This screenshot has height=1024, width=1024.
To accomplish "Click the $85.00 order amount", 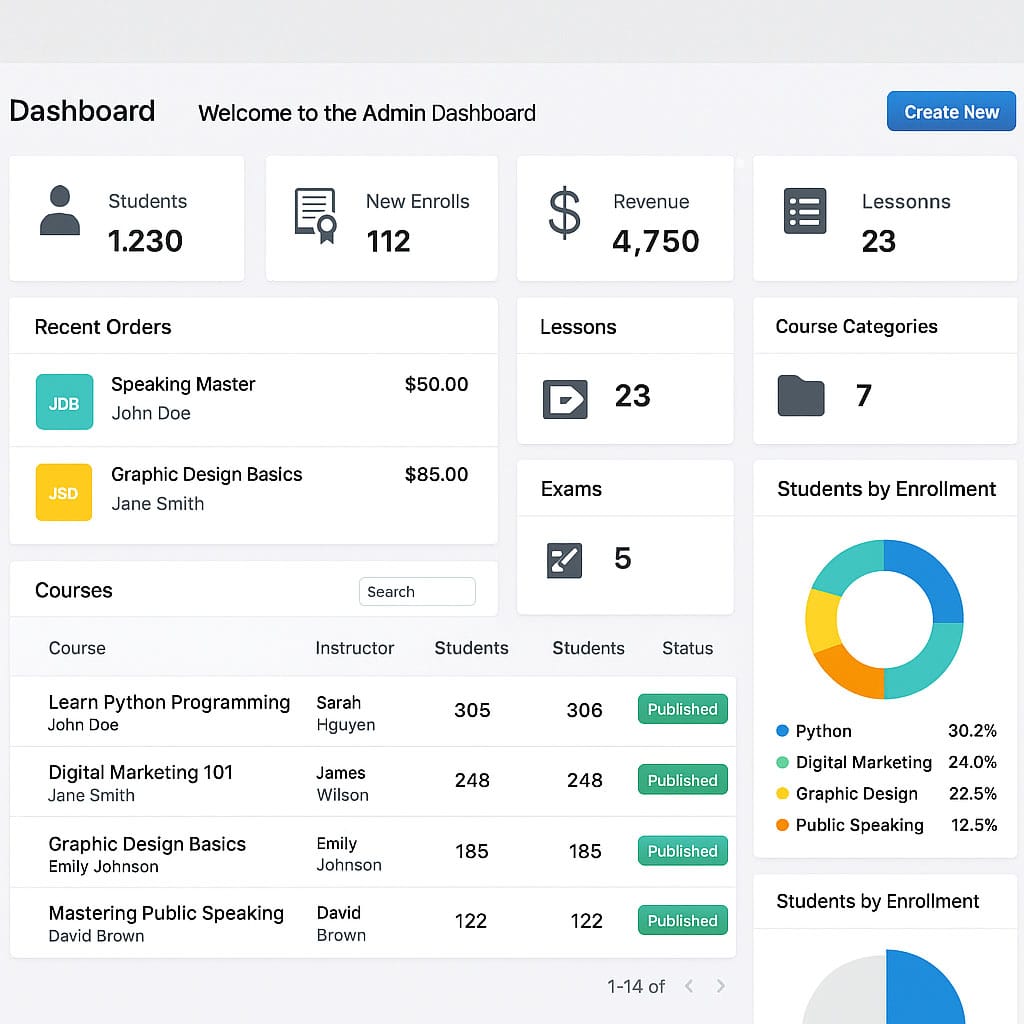I will coord(436,474).
